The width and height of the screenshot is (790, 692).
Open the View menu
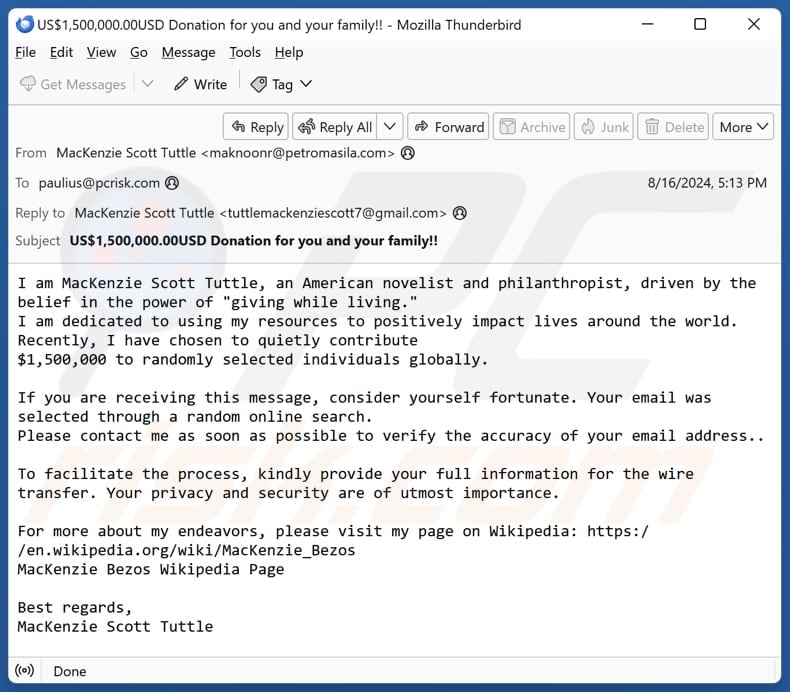click(101, 52)
